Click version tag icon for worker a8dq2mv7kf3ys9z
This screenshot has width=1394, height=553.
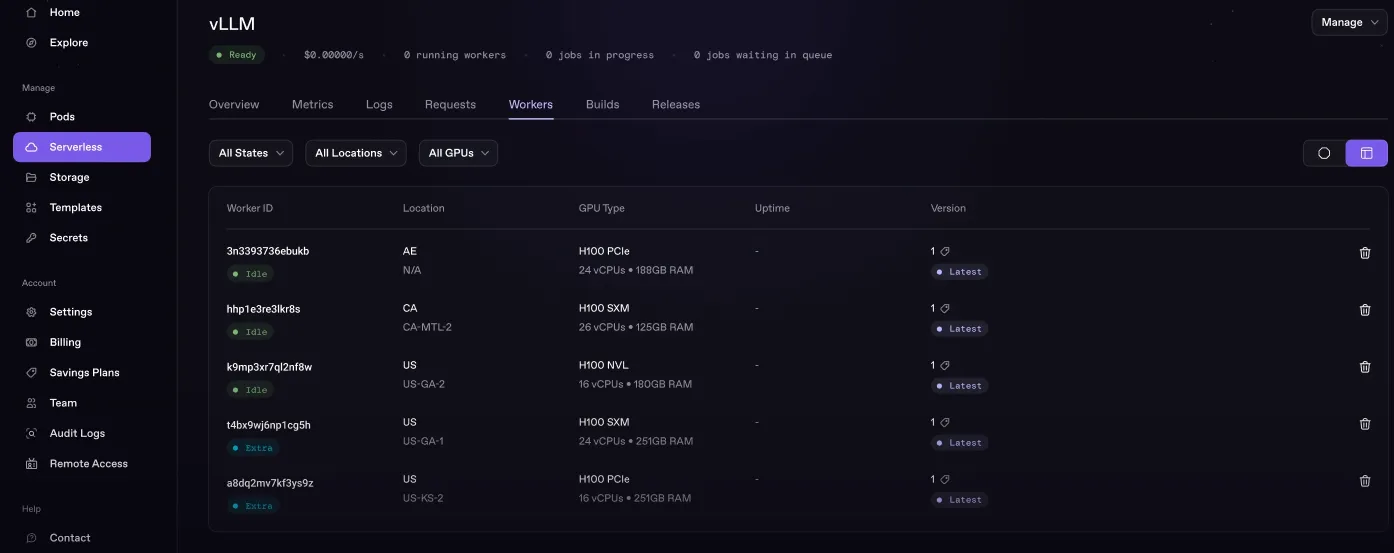click(x=945, y=480)
